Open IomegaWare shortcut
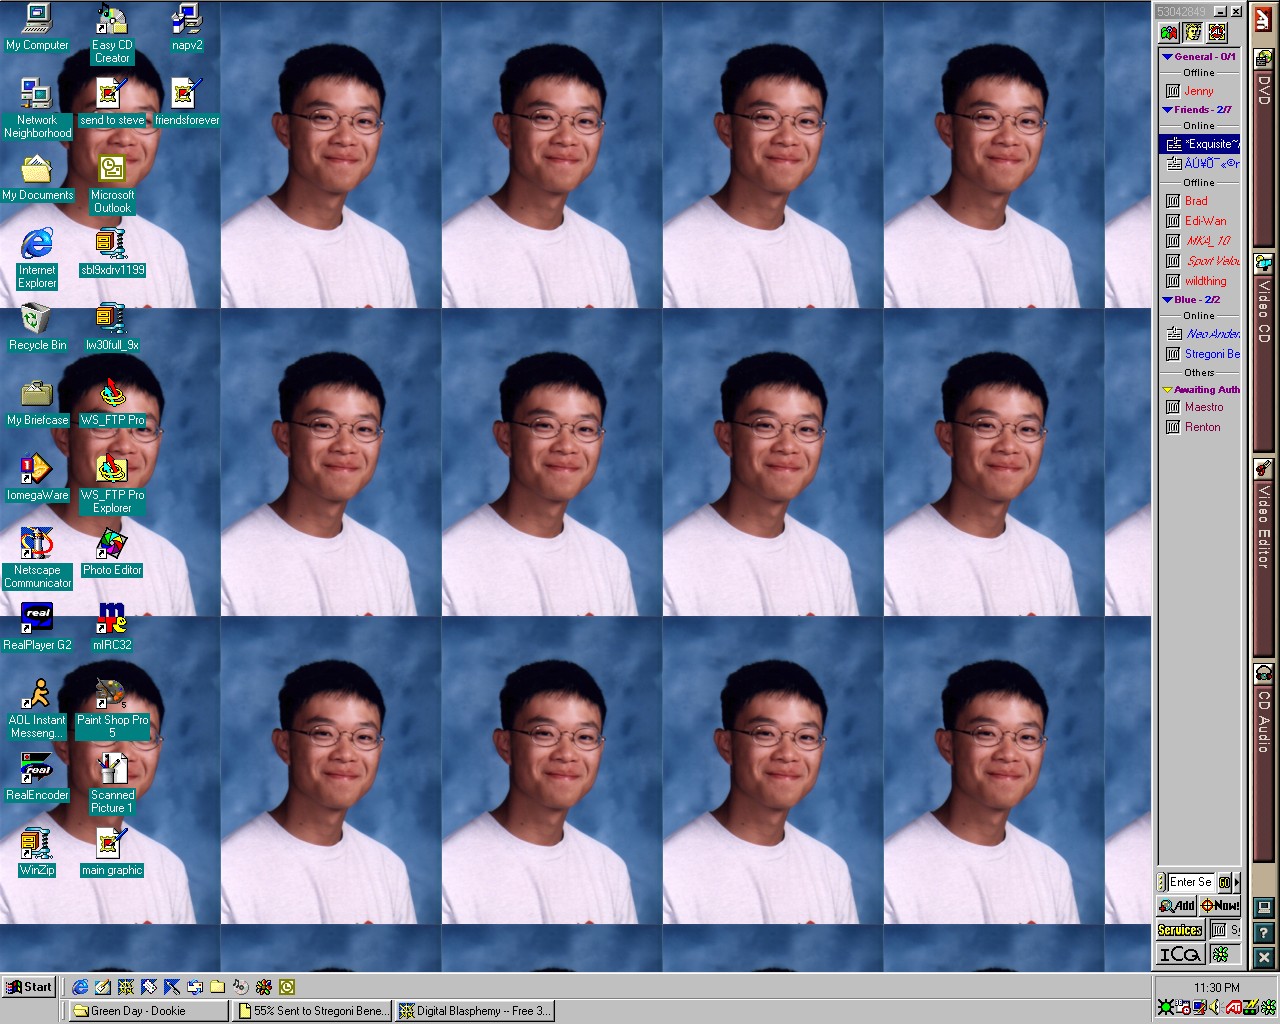 click(37, 478)
